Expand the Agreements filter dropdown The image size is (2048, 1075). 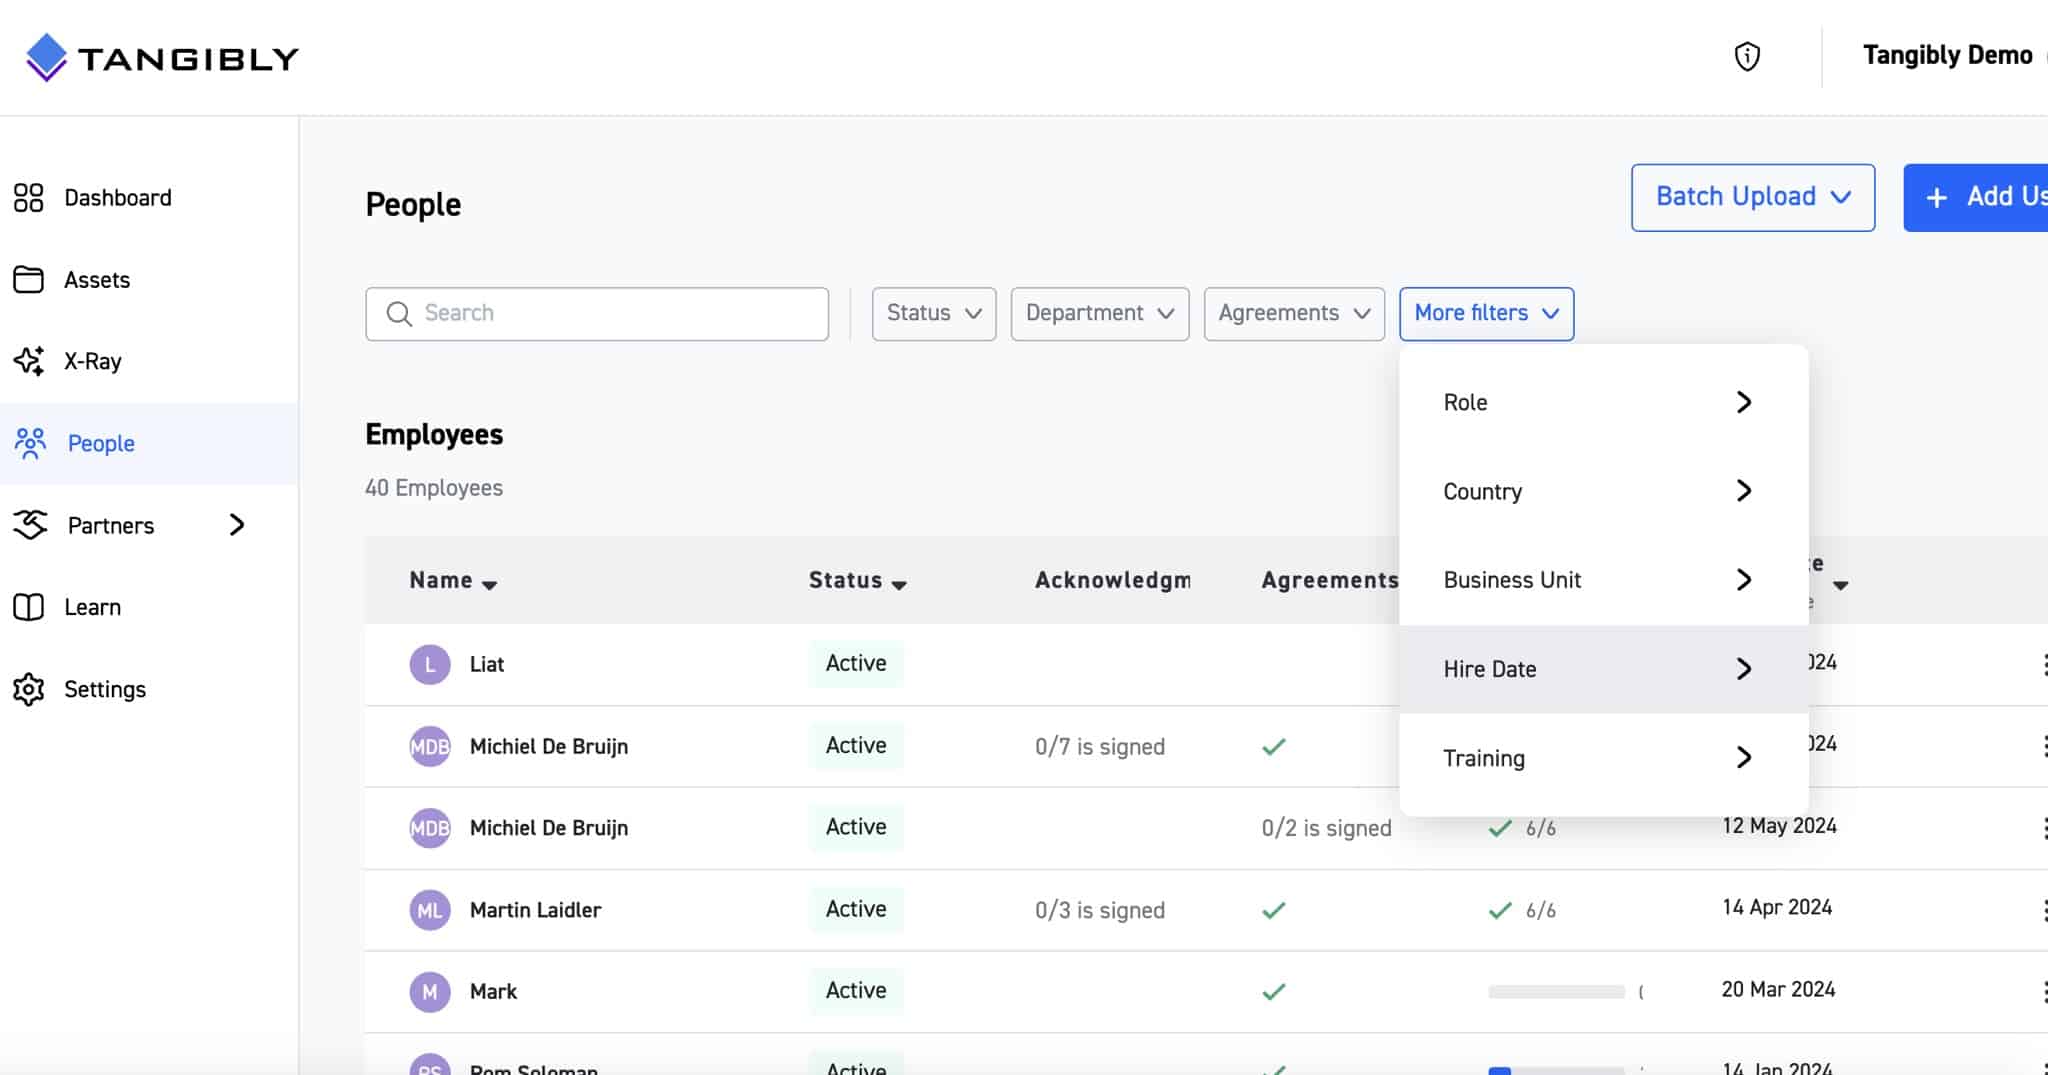pos(1293,314)
